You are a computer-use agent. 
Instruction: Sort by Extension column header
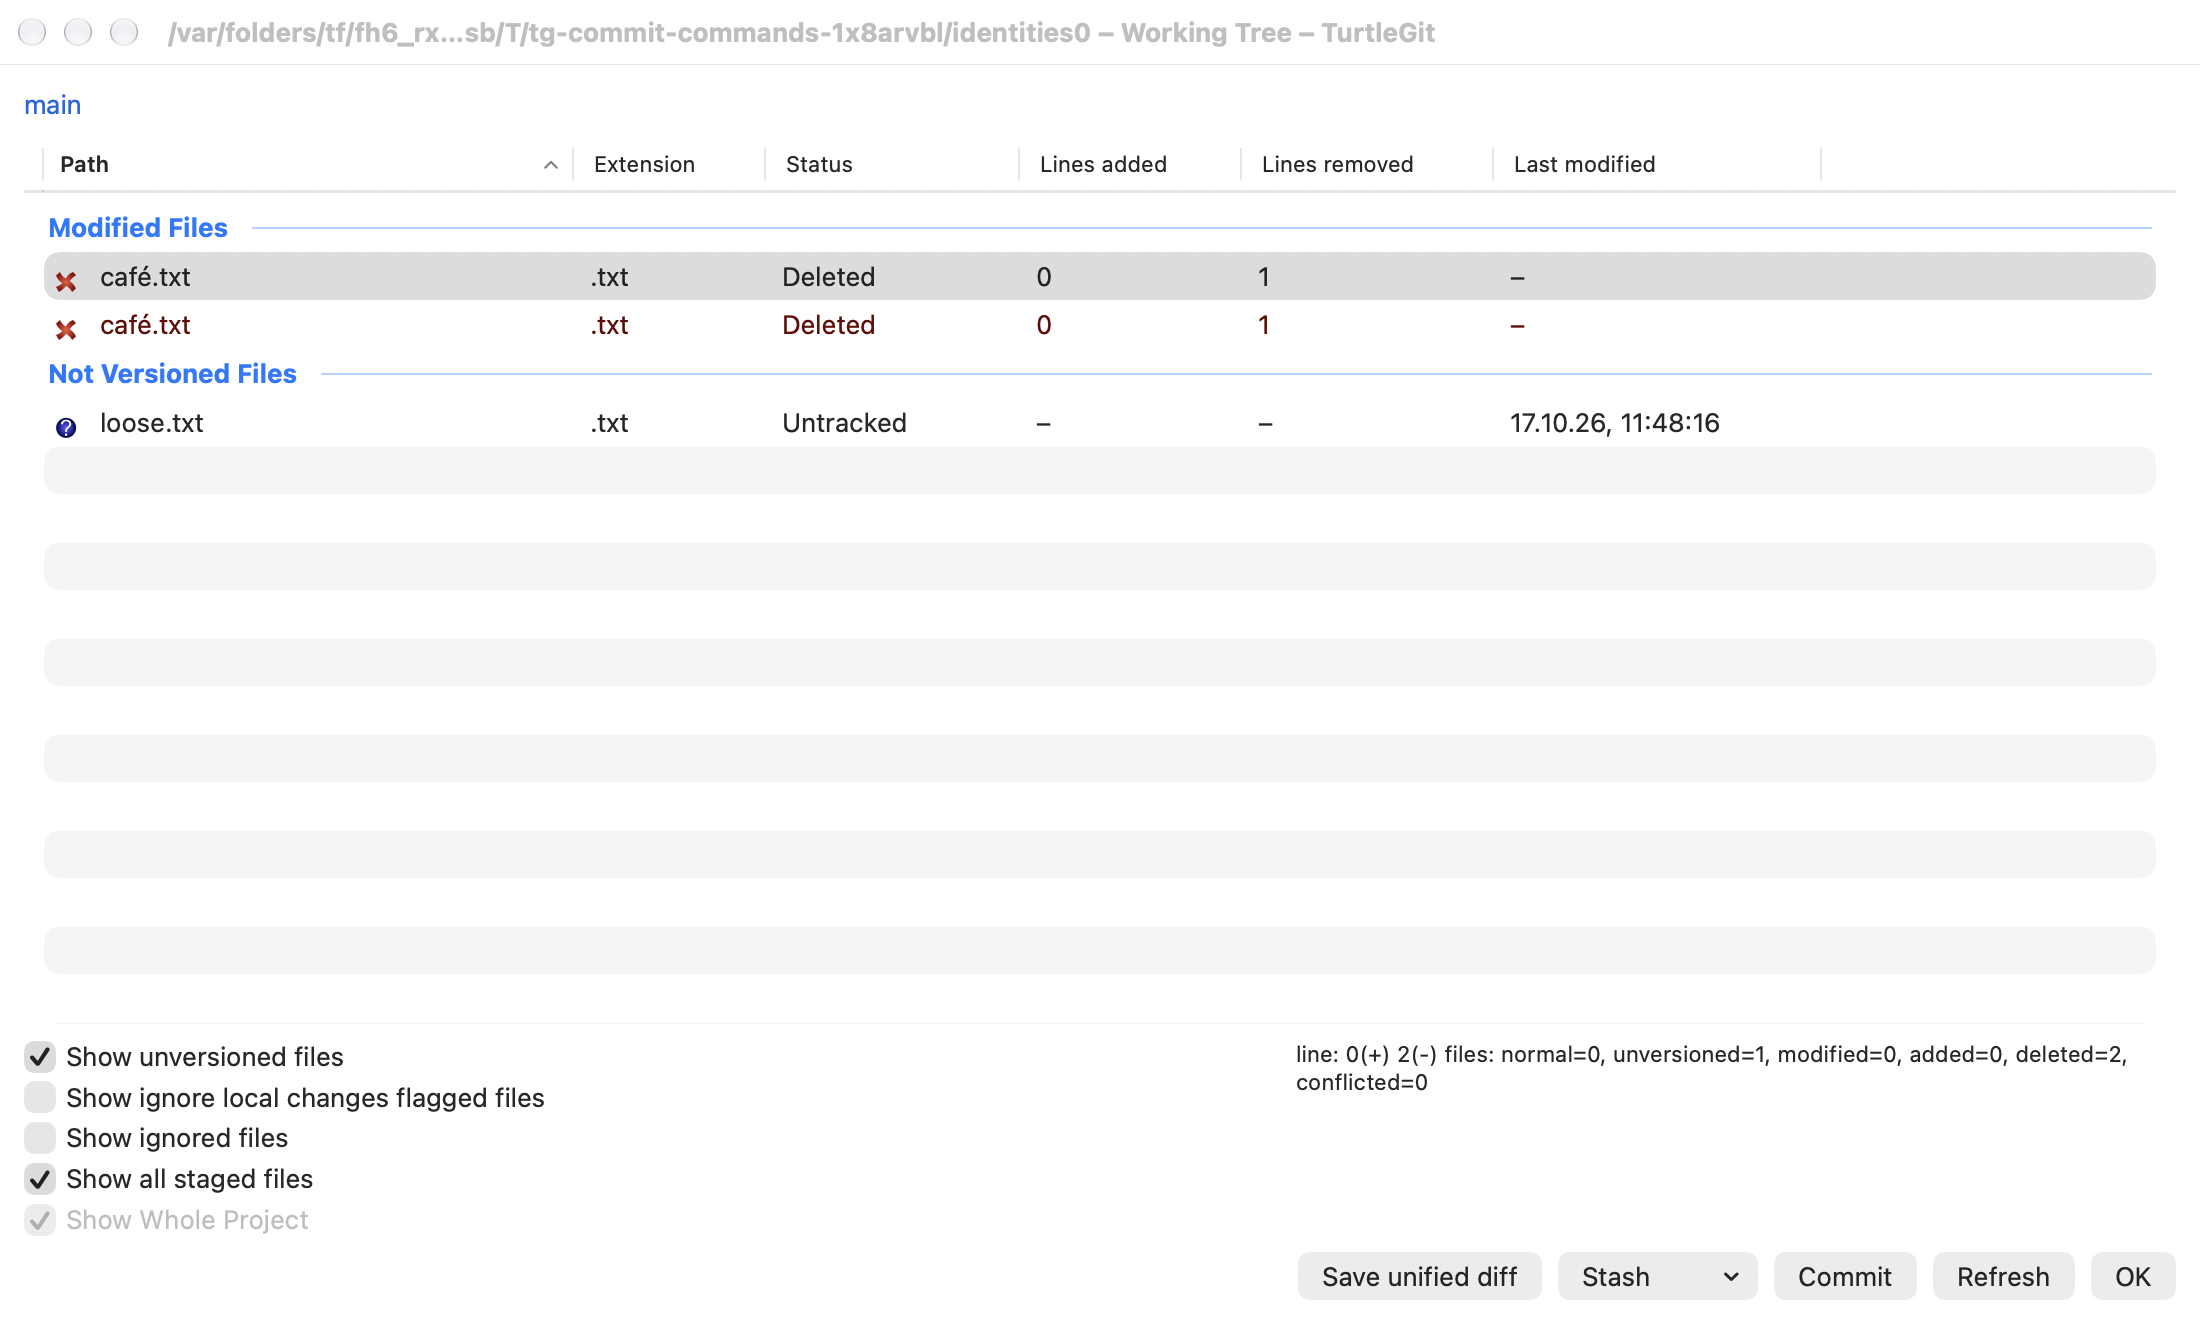tap(644, 164)
